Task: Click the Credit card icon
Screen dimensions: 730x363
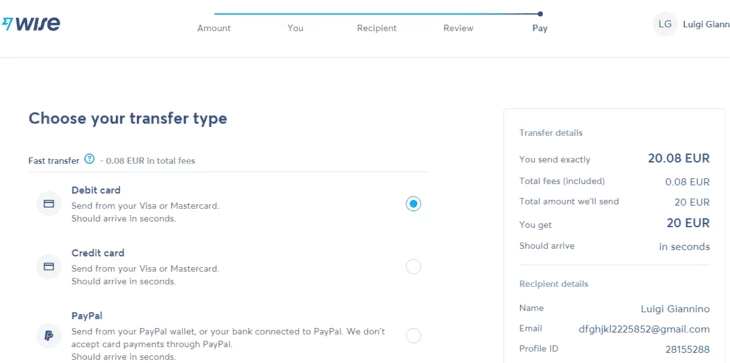Action: (49, 267)
